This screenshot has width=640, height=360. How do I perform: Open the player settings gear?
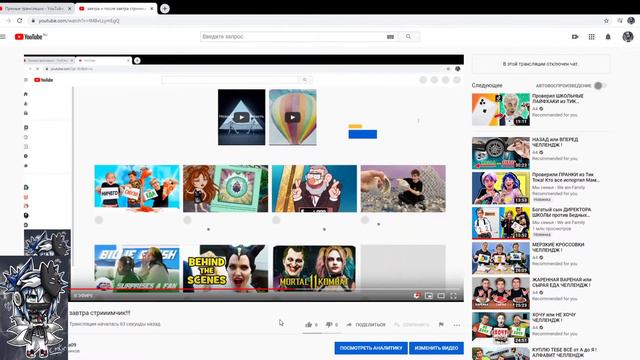416,296
